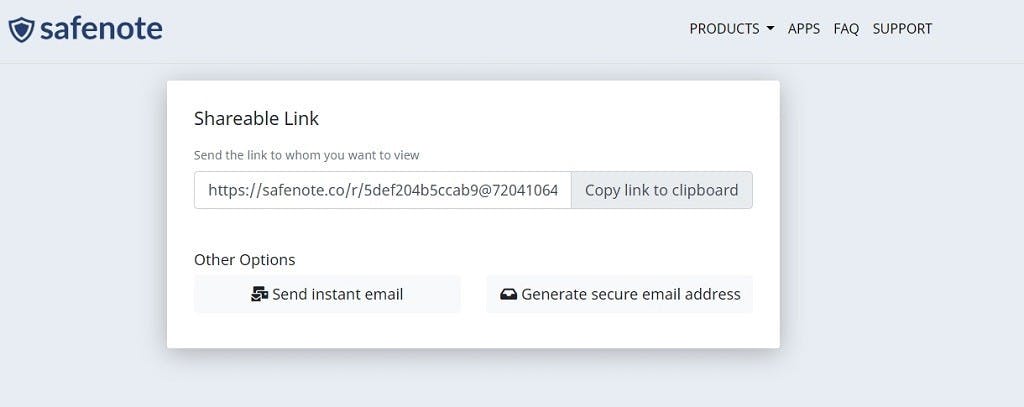Click the Shareable Link heading
This screenshot has height=407, width=1024.
[x=256, y=118]
